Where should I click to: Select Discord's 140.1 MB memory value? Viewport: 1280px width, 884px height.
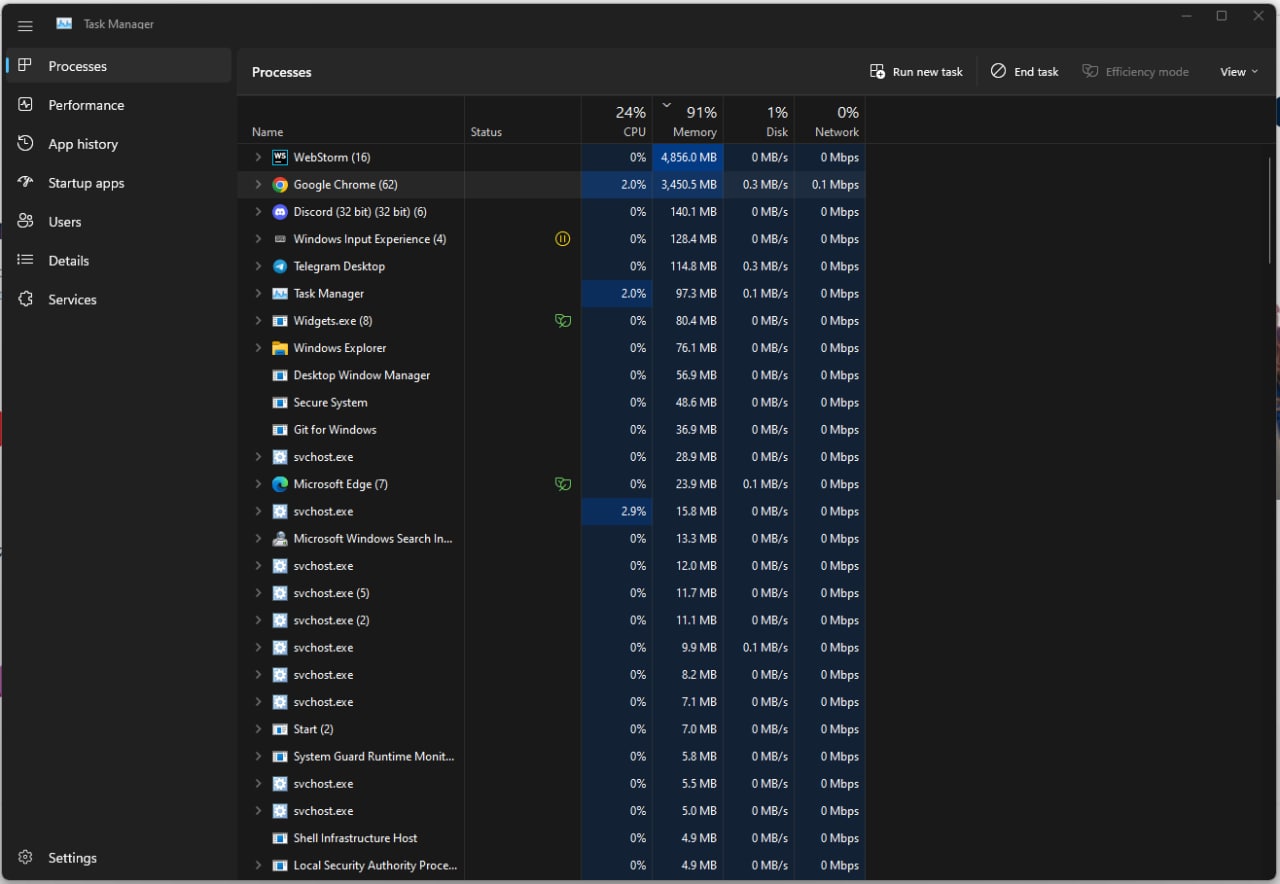pos(688,212)
